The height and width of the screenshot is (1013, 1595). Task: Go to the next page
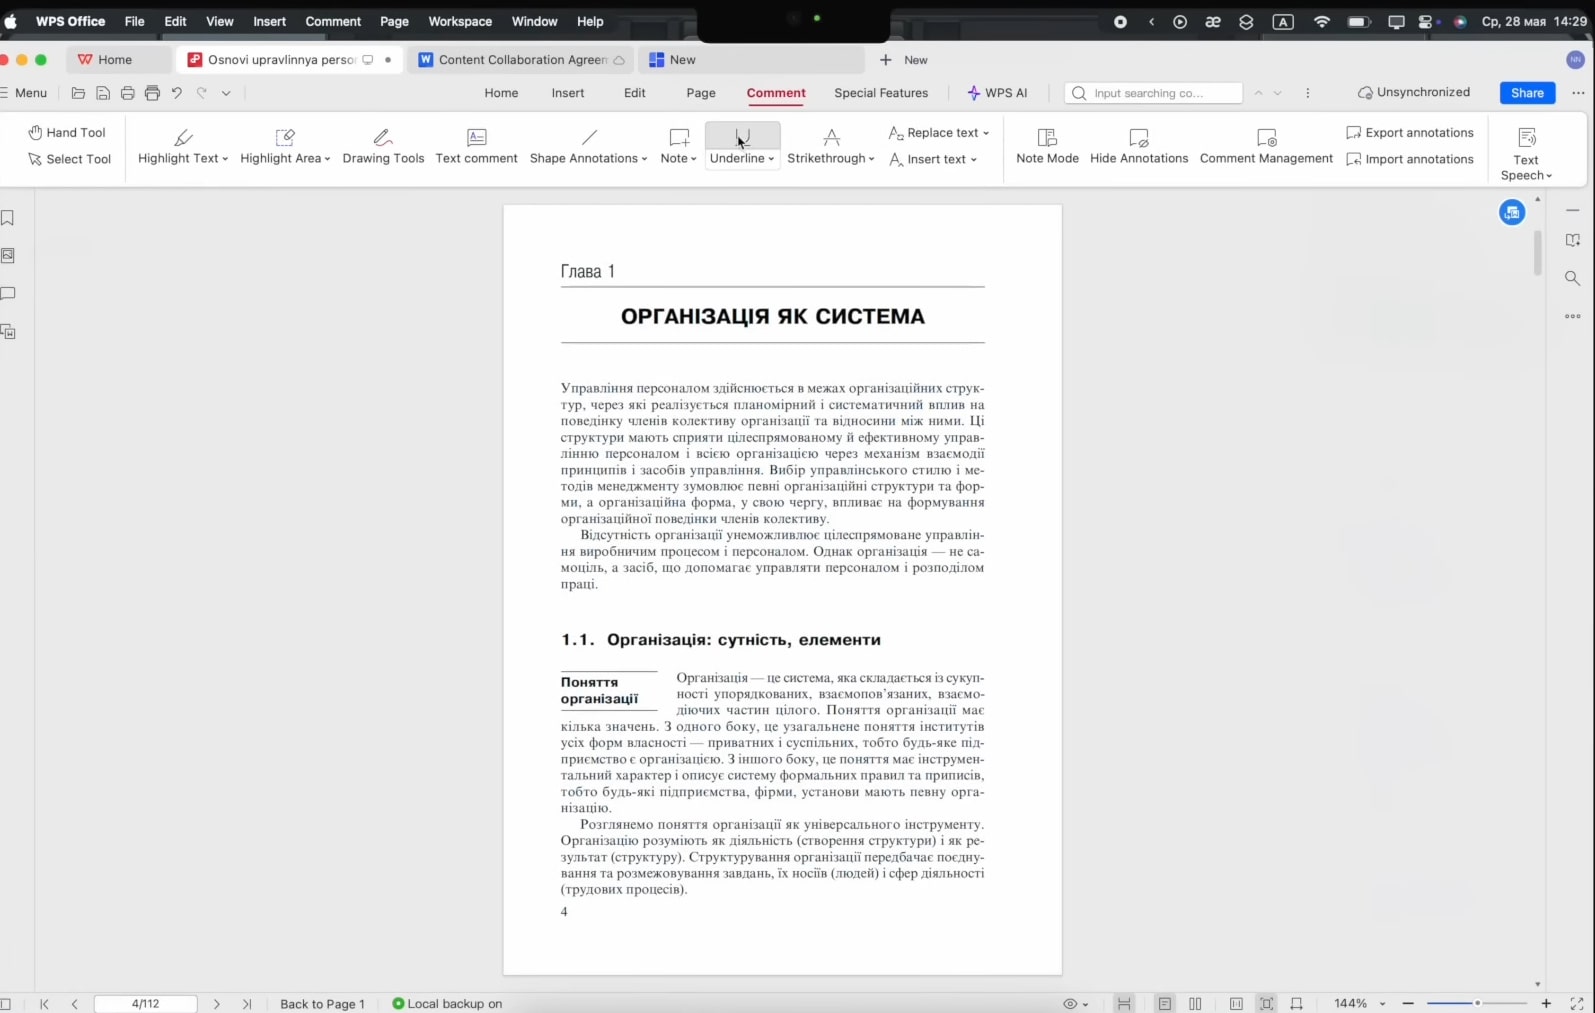(217, 1004)
